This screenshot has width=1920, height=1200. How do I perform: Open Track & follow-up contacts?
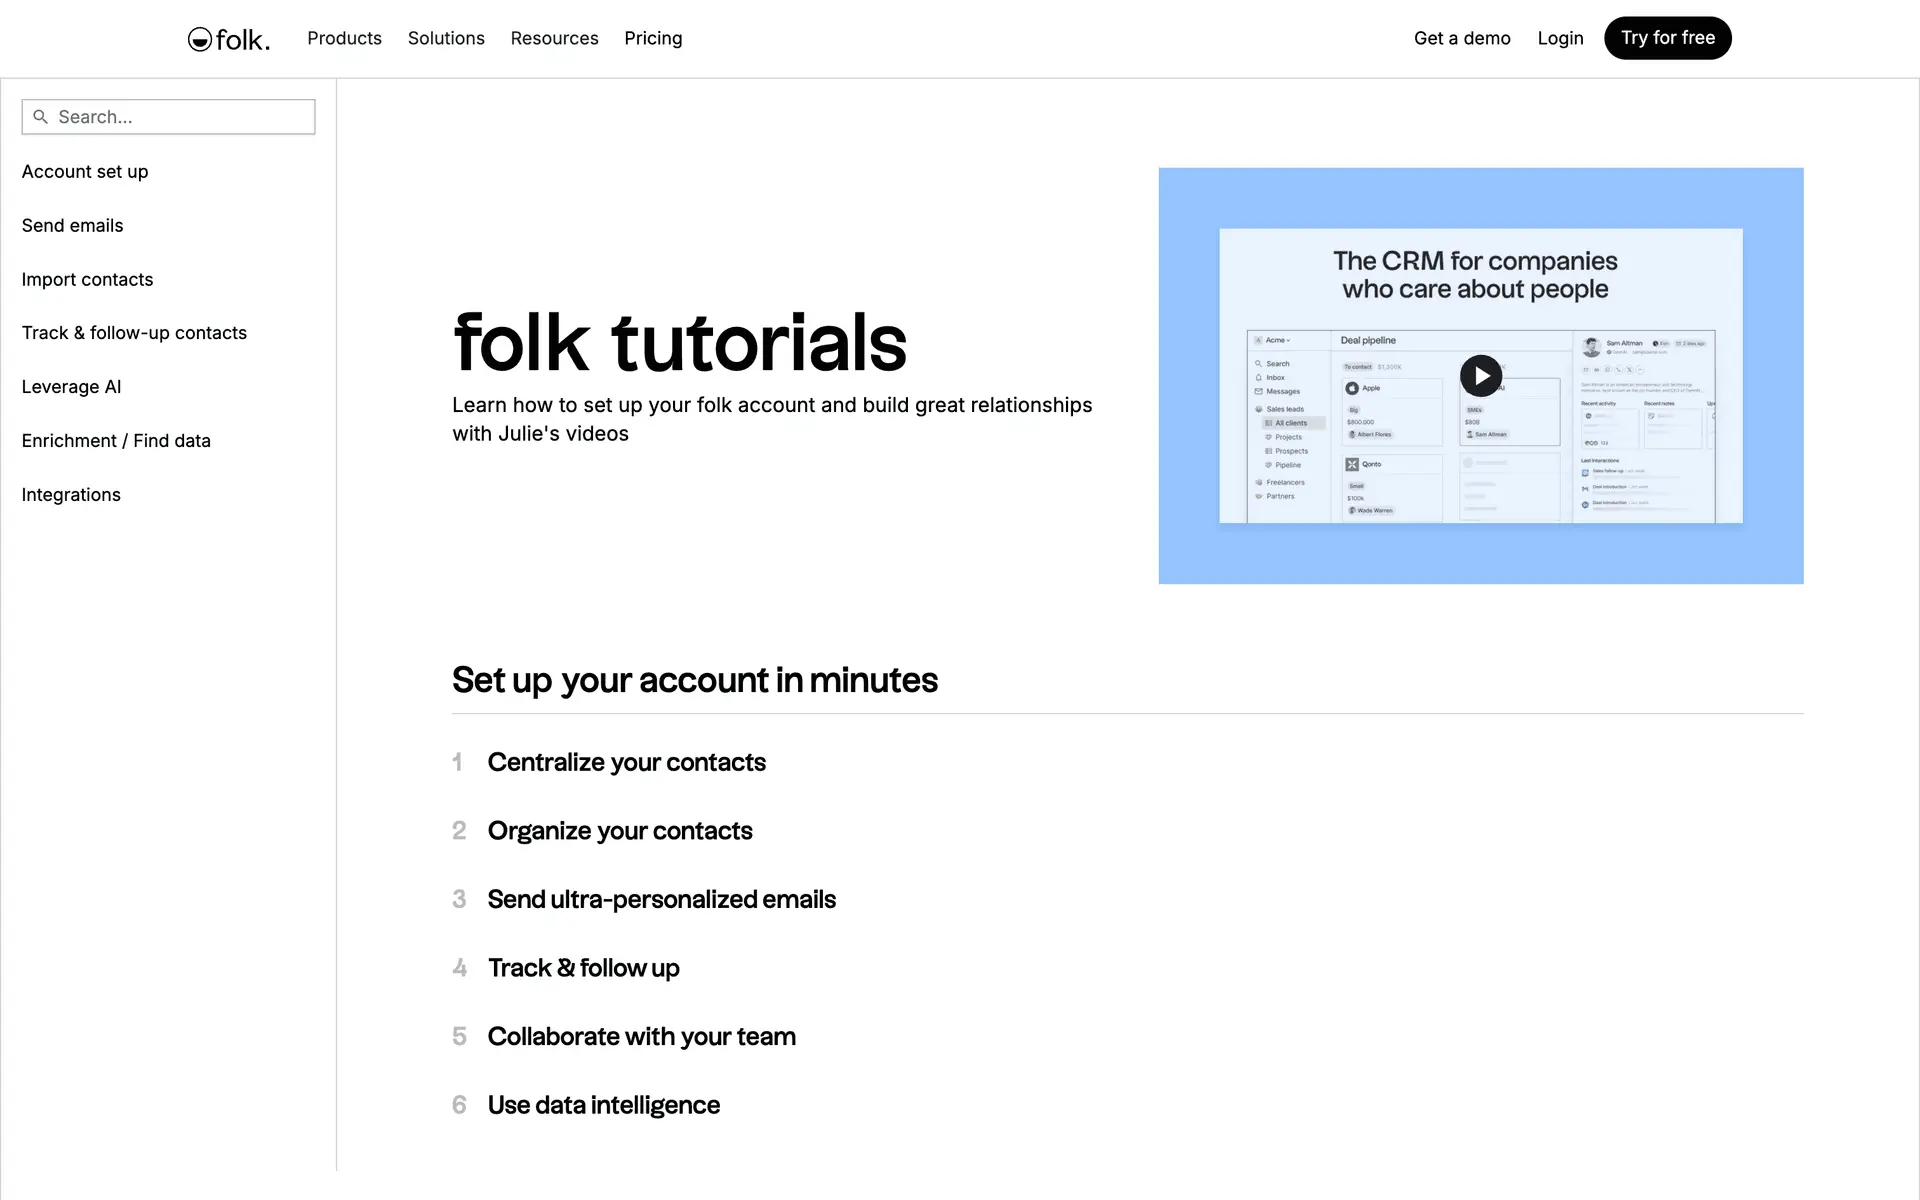pos(134,333)
